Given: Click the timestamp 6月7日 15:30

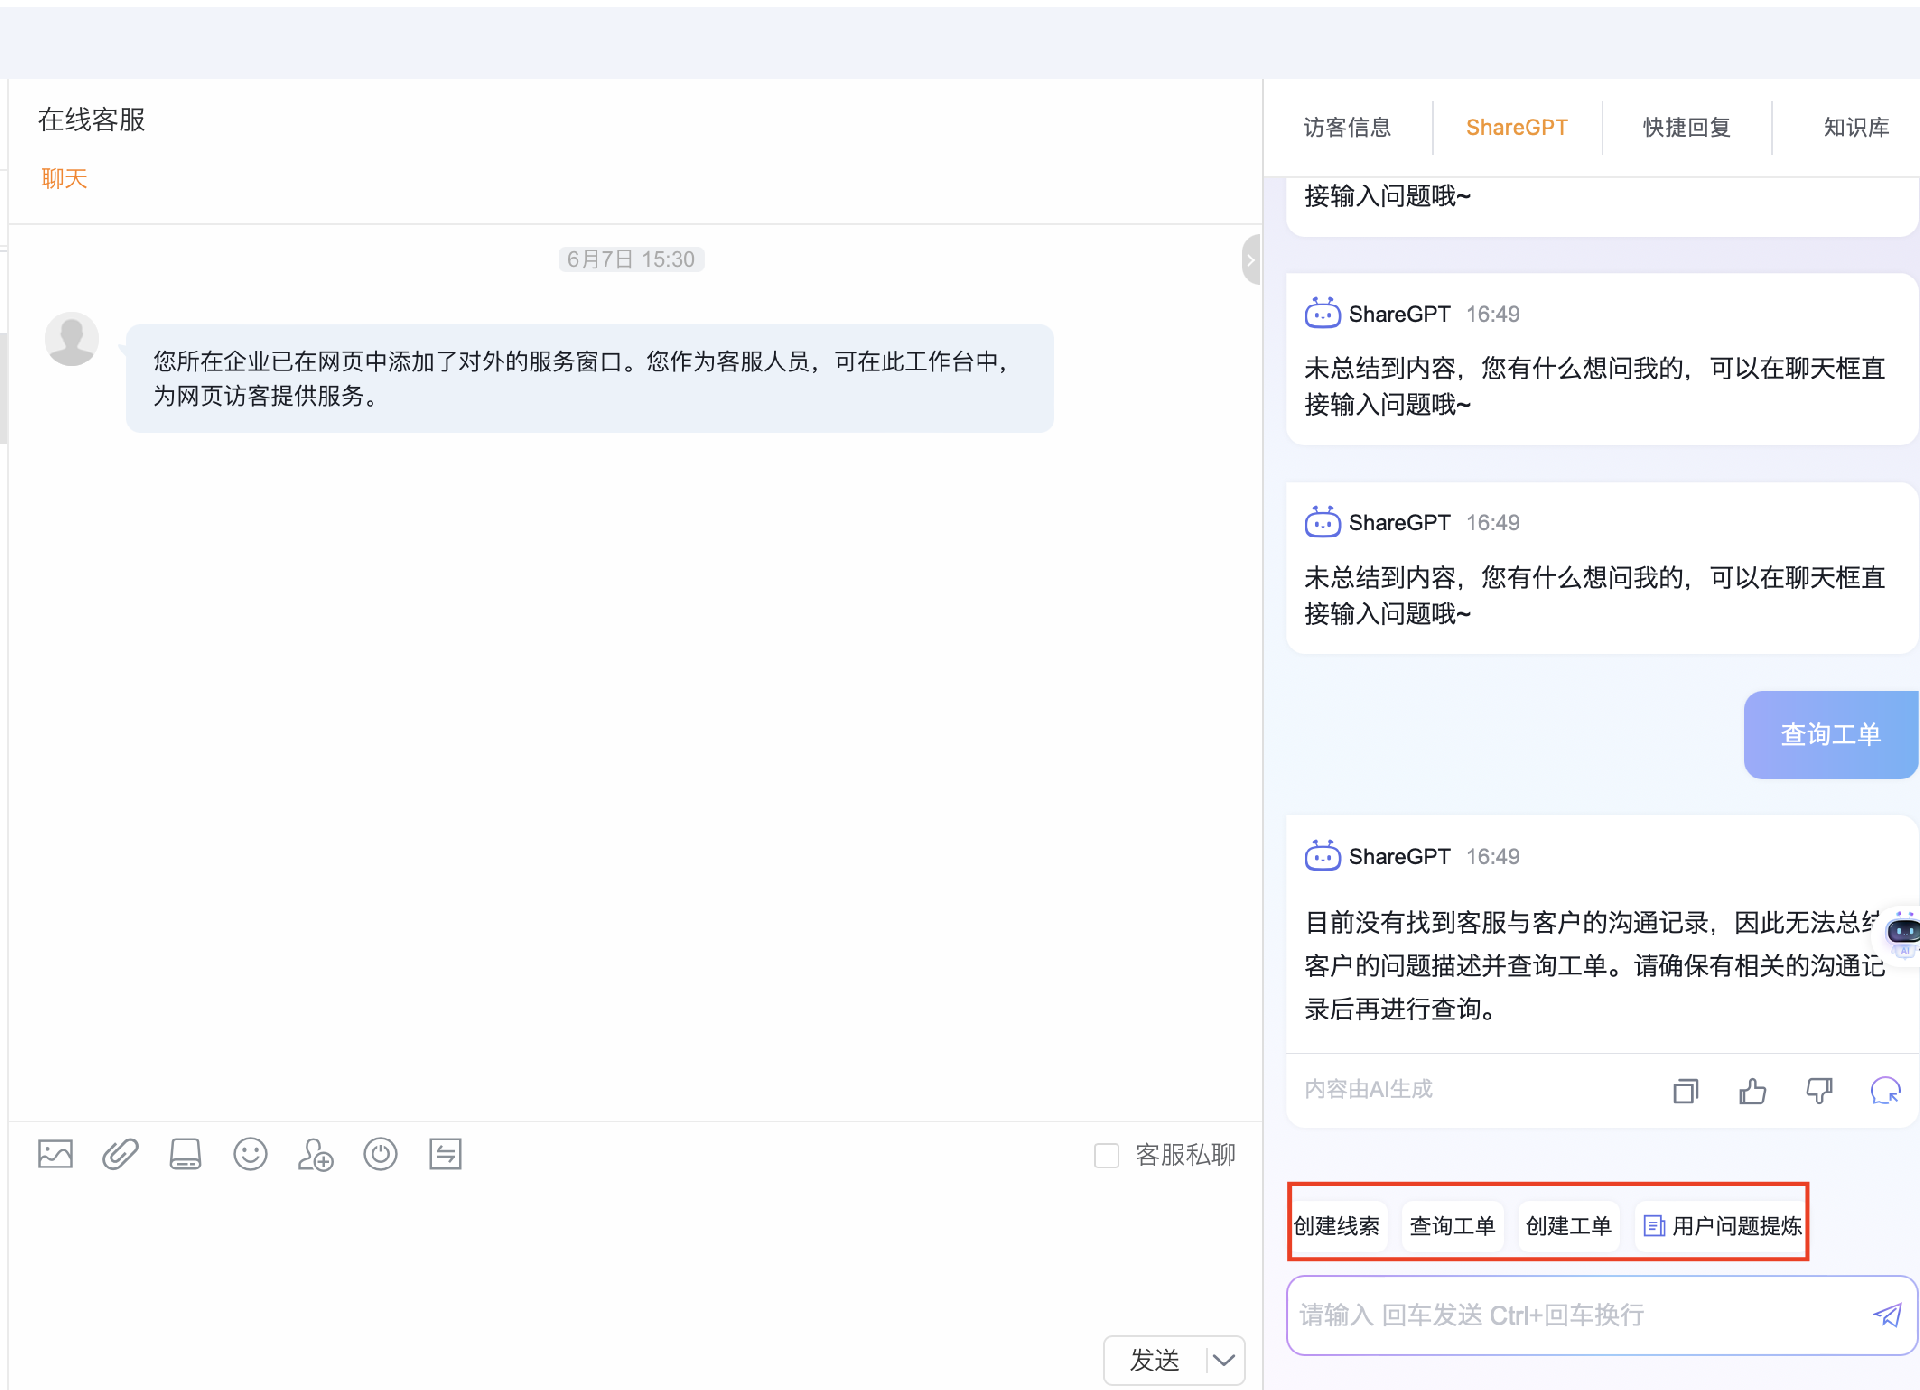Looking at the screenshot, I should pos(631,260).
